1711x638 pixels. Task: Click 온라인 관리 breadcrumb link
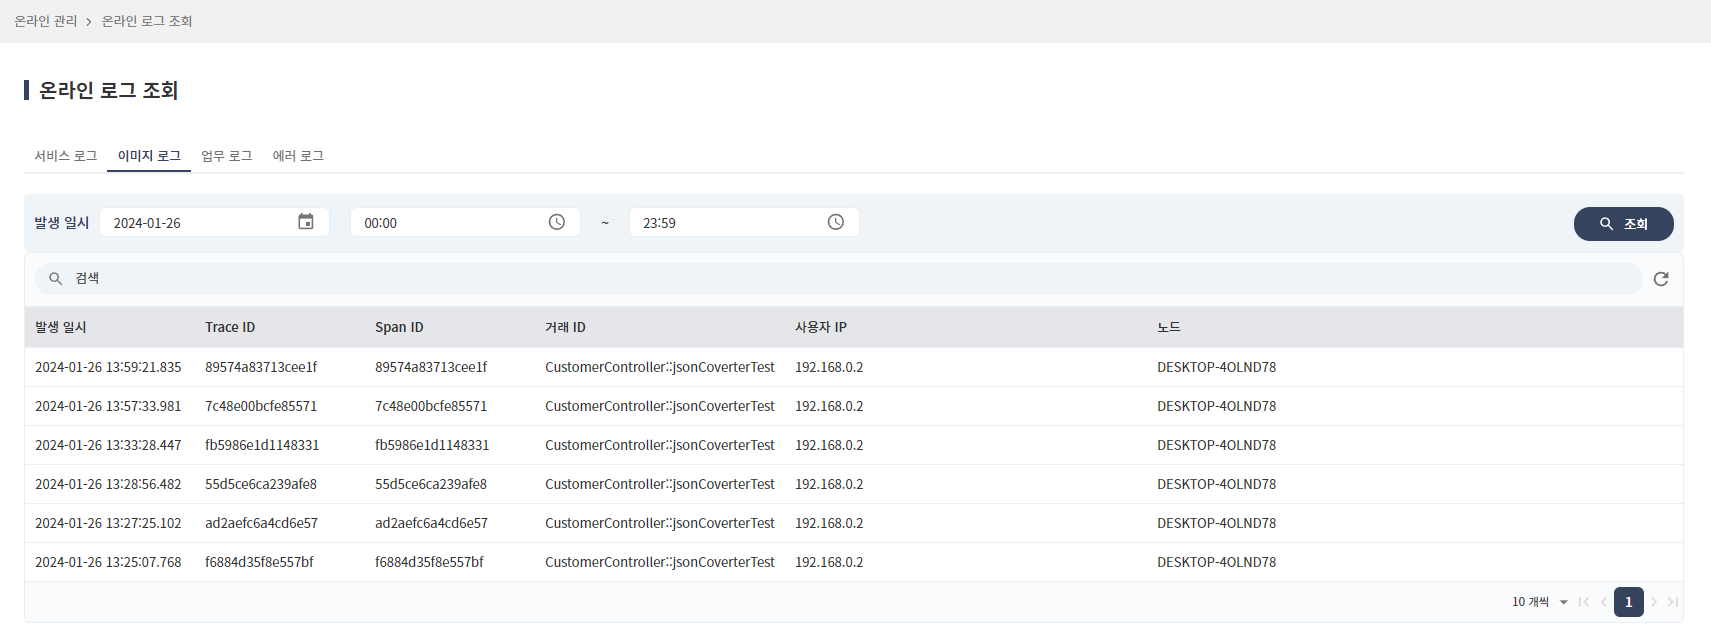tap(46, 21)
